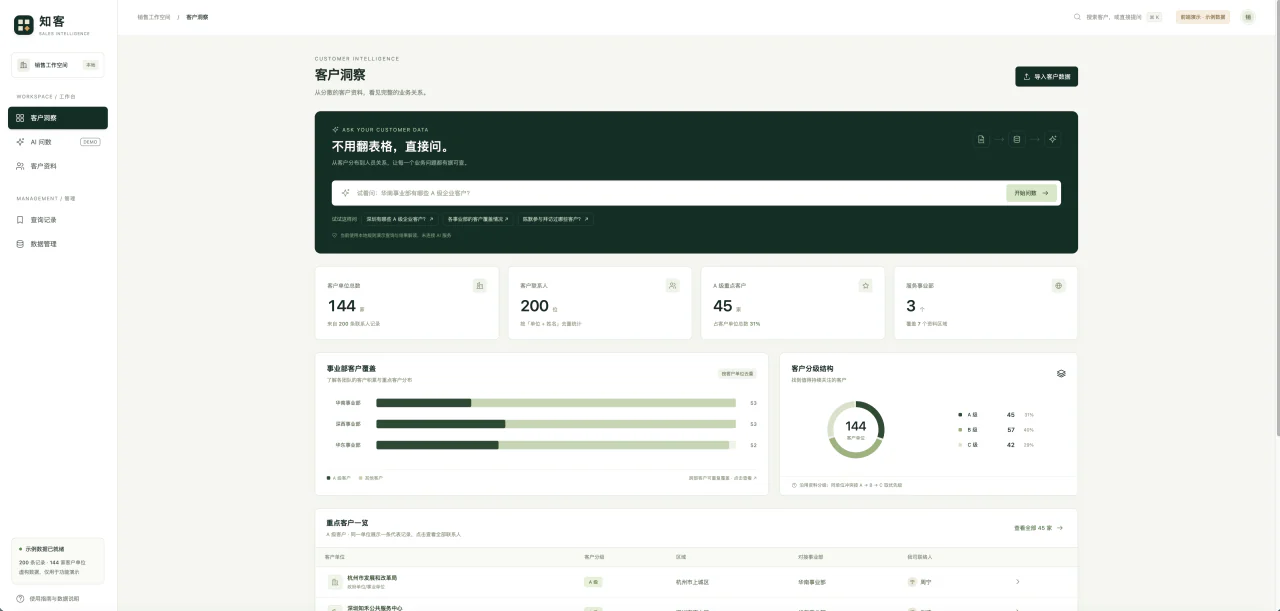
Task: Click the 导入客户数据 button
Action: pos(1046,76)
